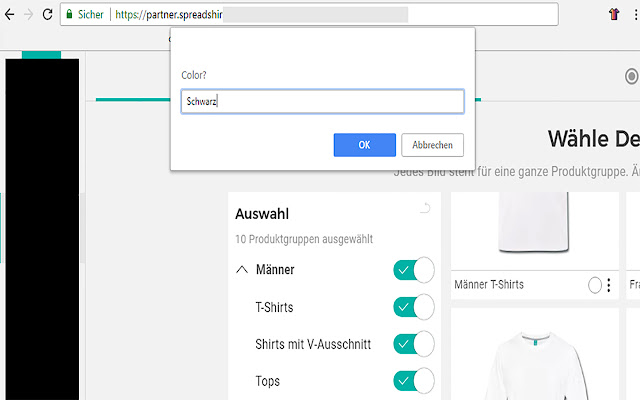640x400 pixels.
Task: Toggle the Shirts mit V-Ausschnitt switch
Action: click(413, 344)
